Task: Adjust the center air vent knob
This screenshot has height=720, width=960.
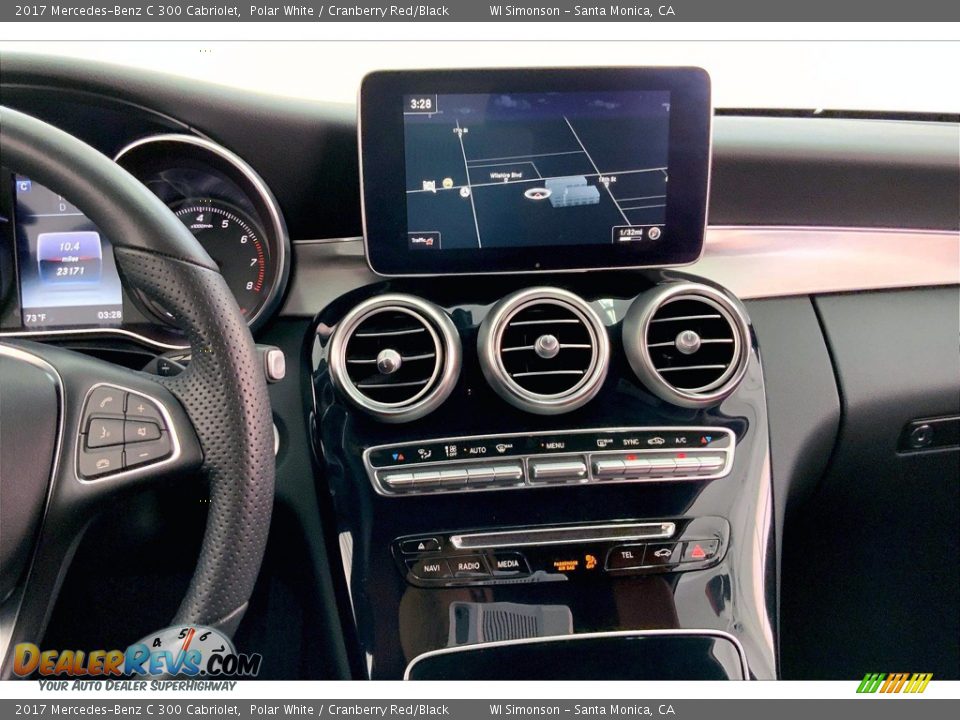Action: [546, 346]
